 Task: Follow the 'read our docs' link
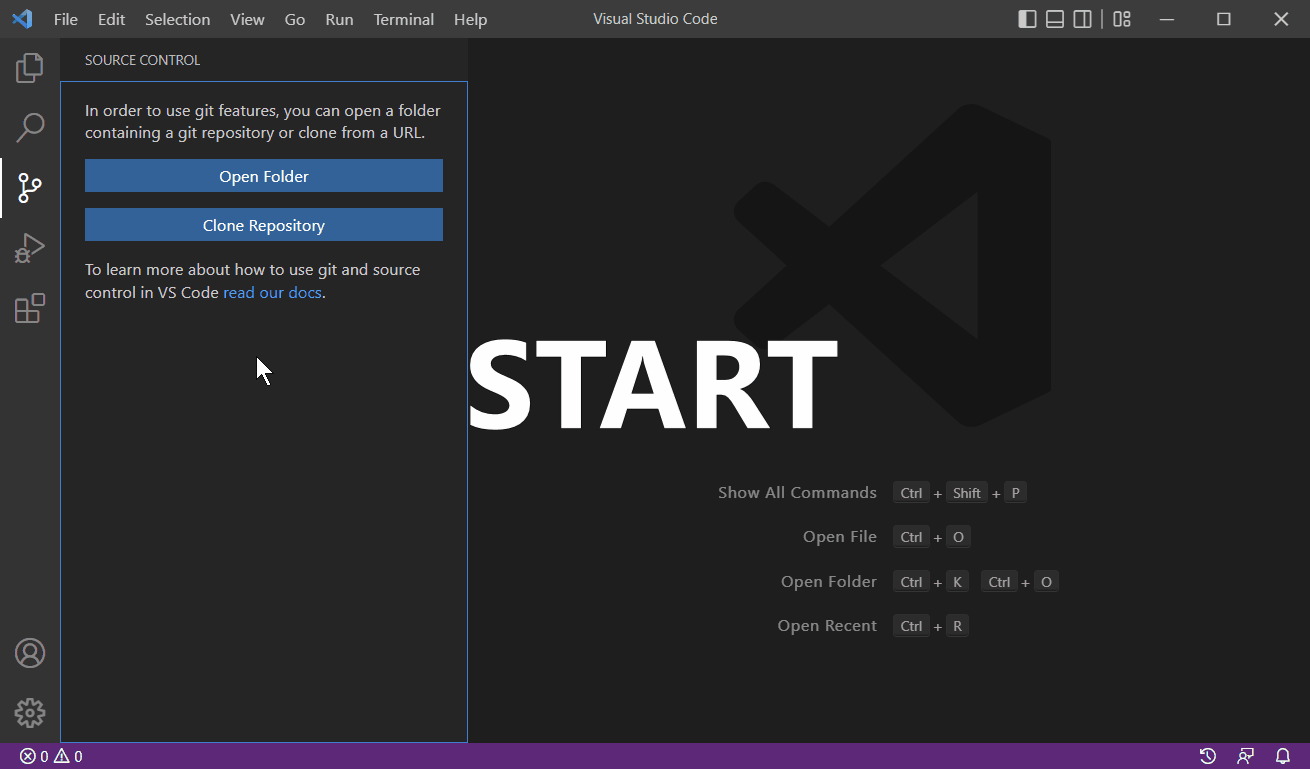tap(272, 293)
